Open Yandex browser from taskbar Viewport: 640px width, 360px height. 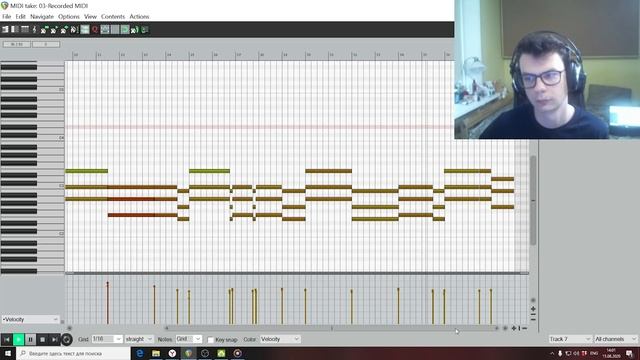(x=172, y=353)
